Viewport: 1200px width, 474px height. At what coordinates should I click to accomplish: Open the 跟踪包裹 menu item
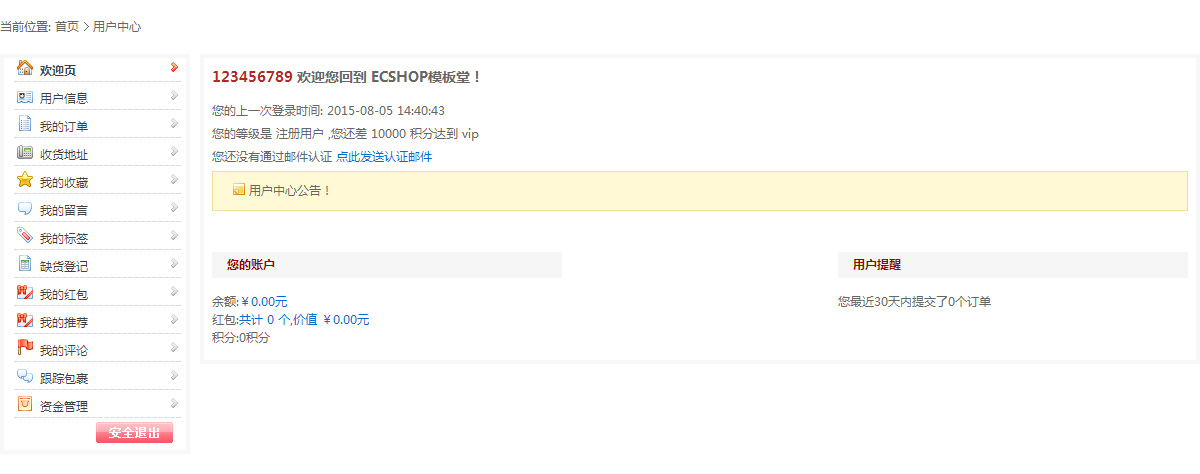point(64,378)
